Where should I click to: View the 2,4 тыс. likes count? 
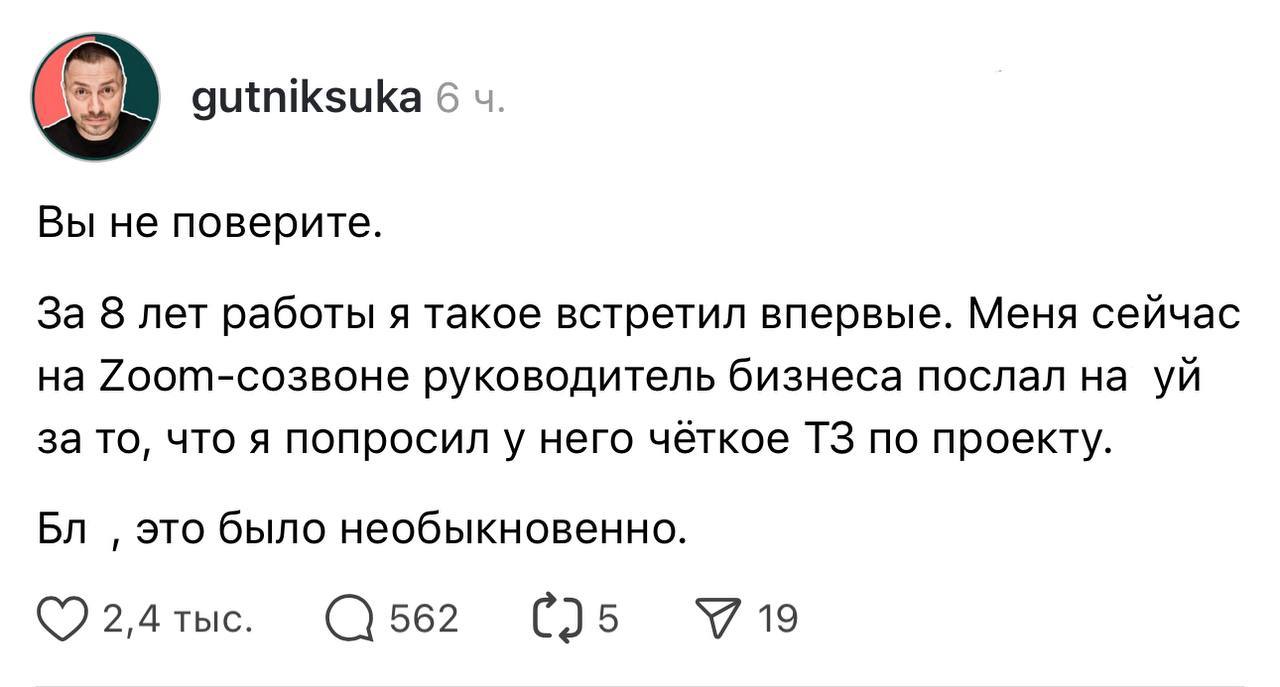(x=175, y=621)
